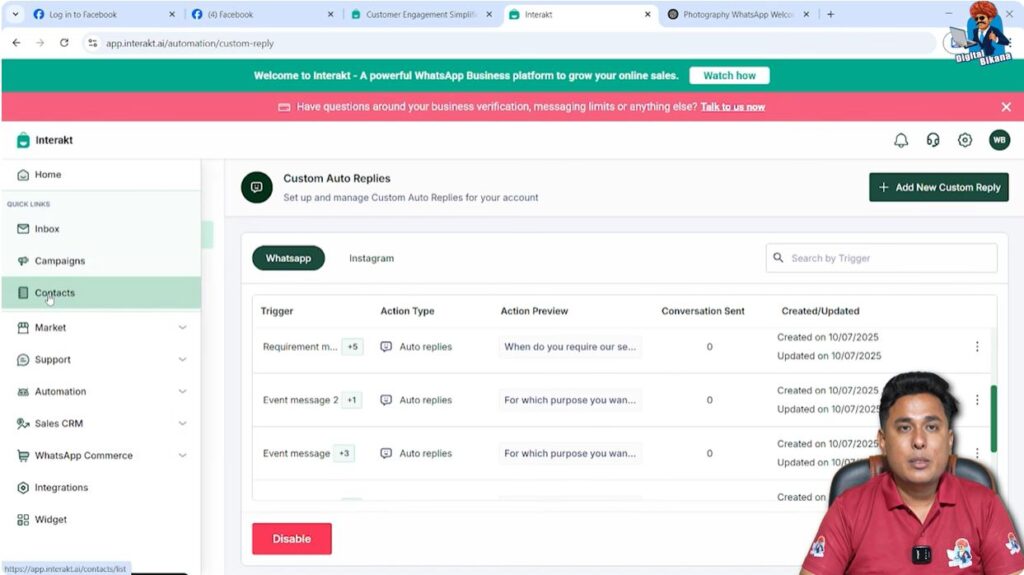Click Auto replies icon in Event message 2 row
The width and height of the screenshot is (1024, 575).
(x=386, y=399)
